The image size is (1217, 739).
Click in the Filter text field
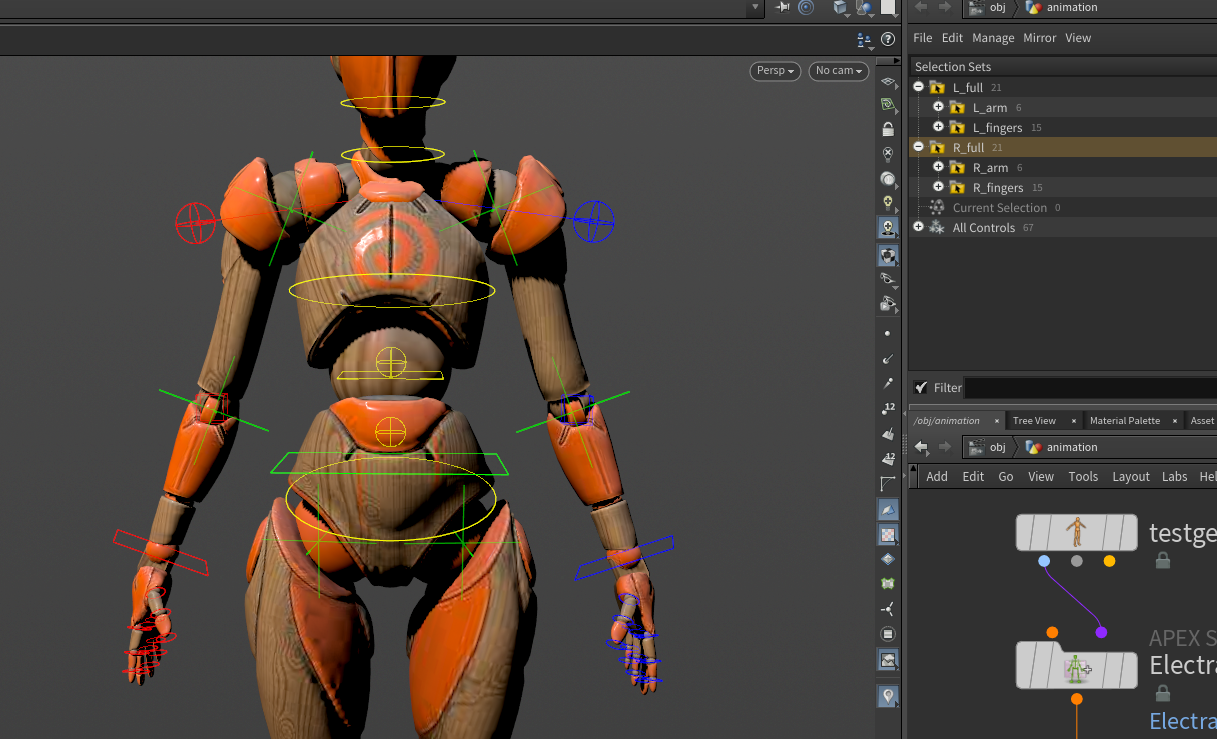click(x=1088, y=387)
